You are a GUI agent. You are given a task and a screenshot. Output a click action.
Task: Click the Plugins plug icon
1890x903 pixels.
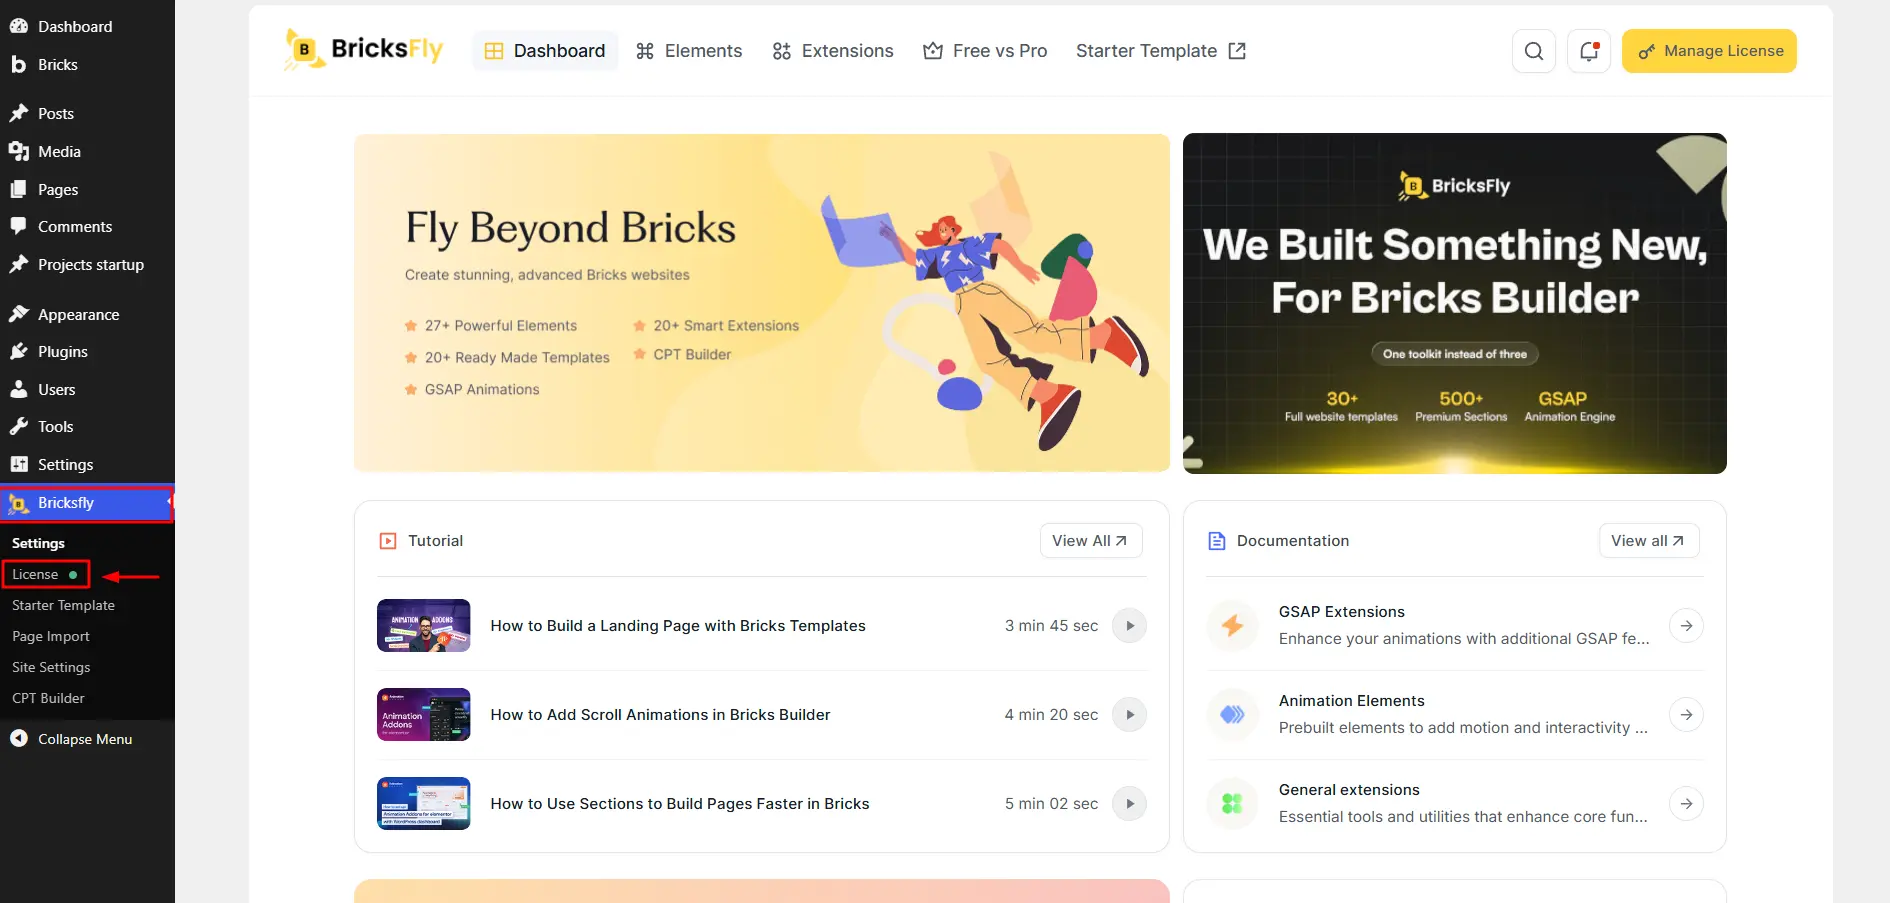click(x=19, y=351)
